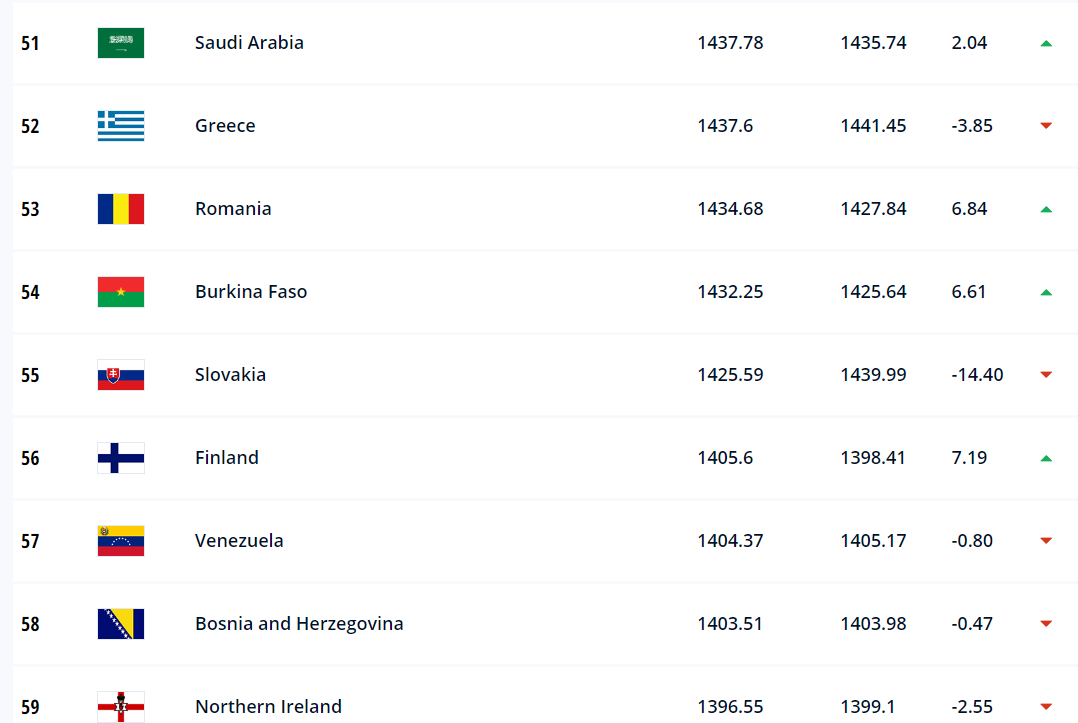This screenshot has width=1078, height=723.
Task: Click the Bosnia and Herzegovina flag
Action: point(121,624)
